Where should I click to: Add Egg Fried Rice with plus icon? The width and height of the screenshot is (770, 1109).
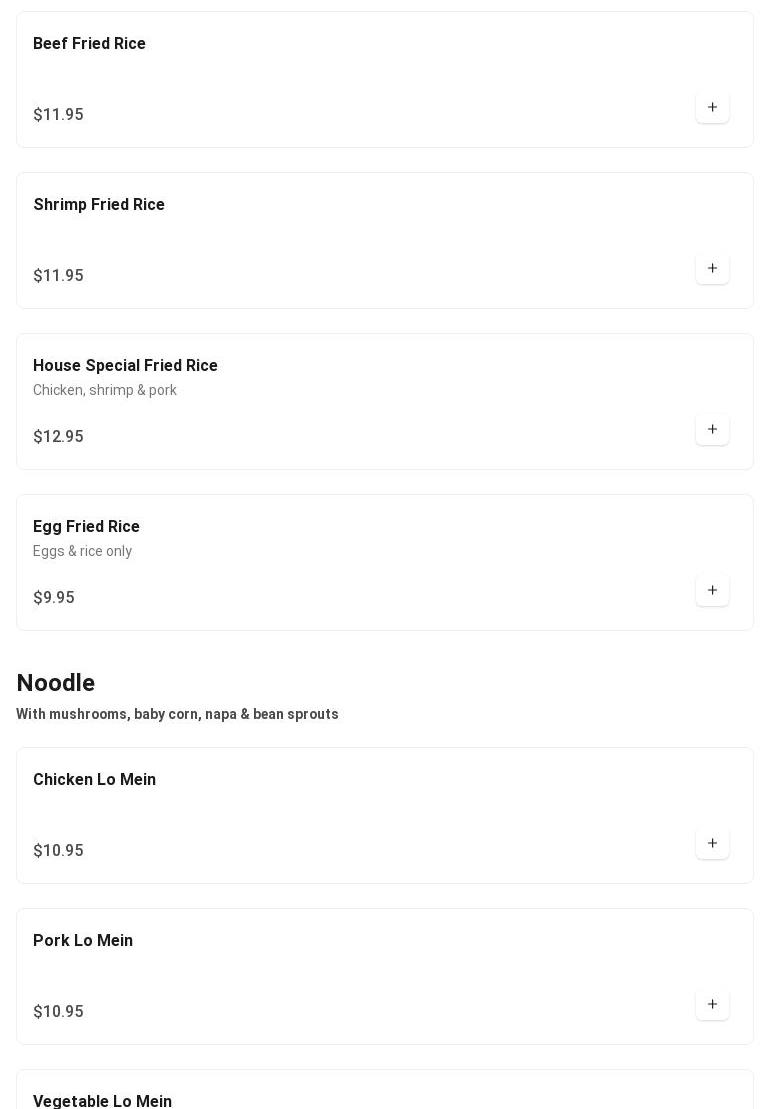point(712,591)
